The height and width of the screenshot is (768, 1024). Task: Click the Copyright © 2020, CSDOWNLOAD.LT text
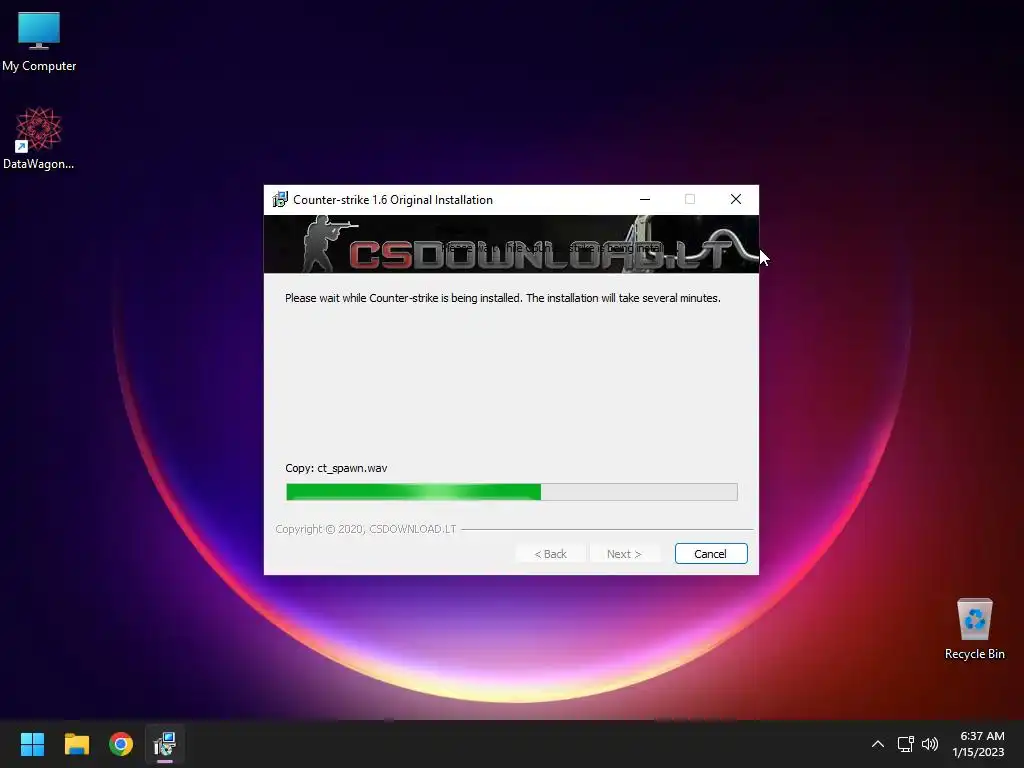[365, 529]
